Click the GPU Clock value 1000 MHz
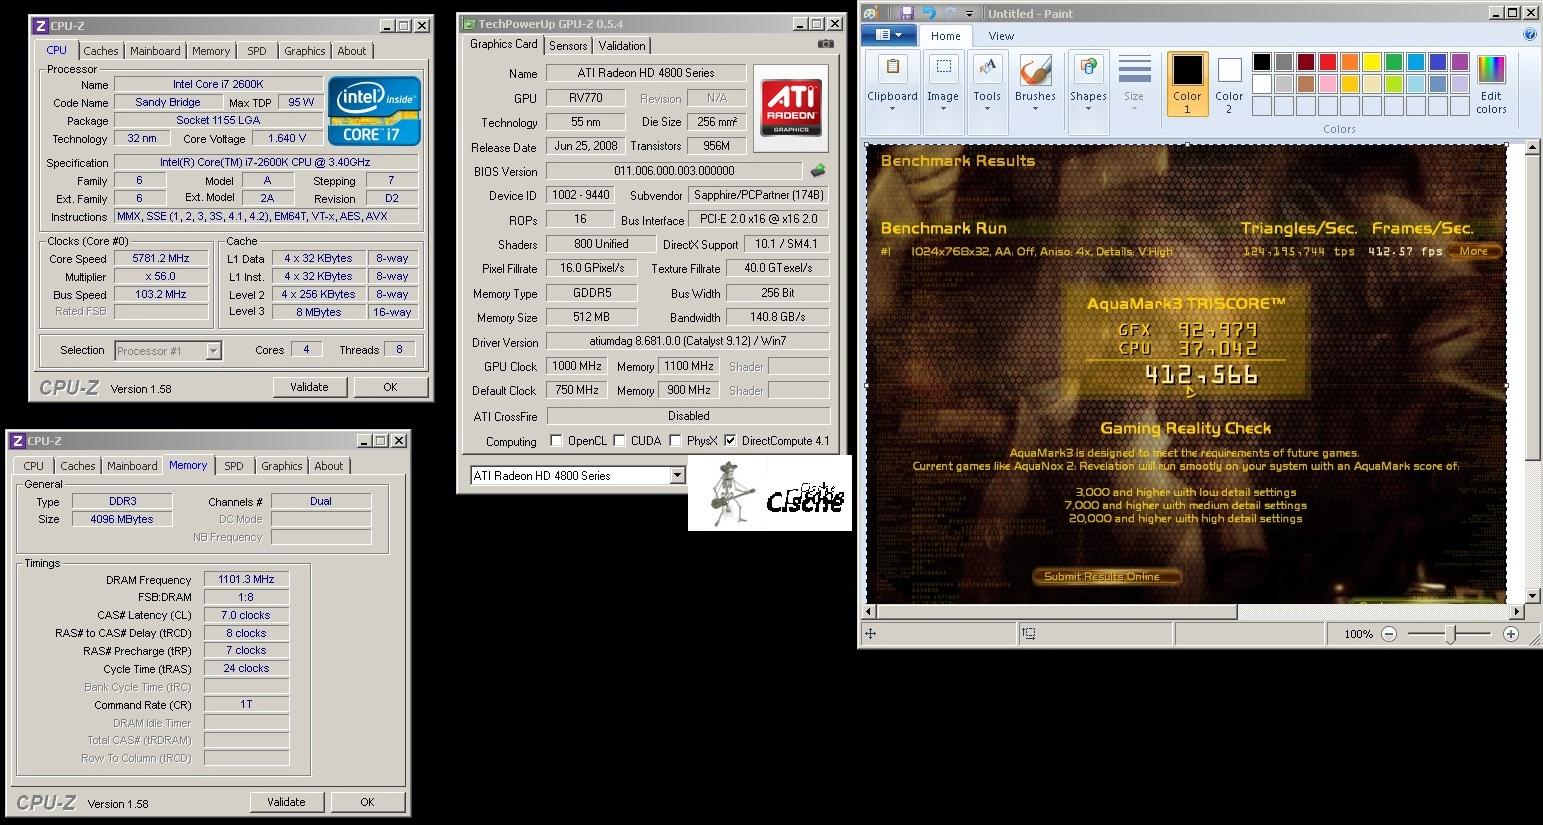The width and height of the screenshot is (1543, 825). [x=578, y=367]
